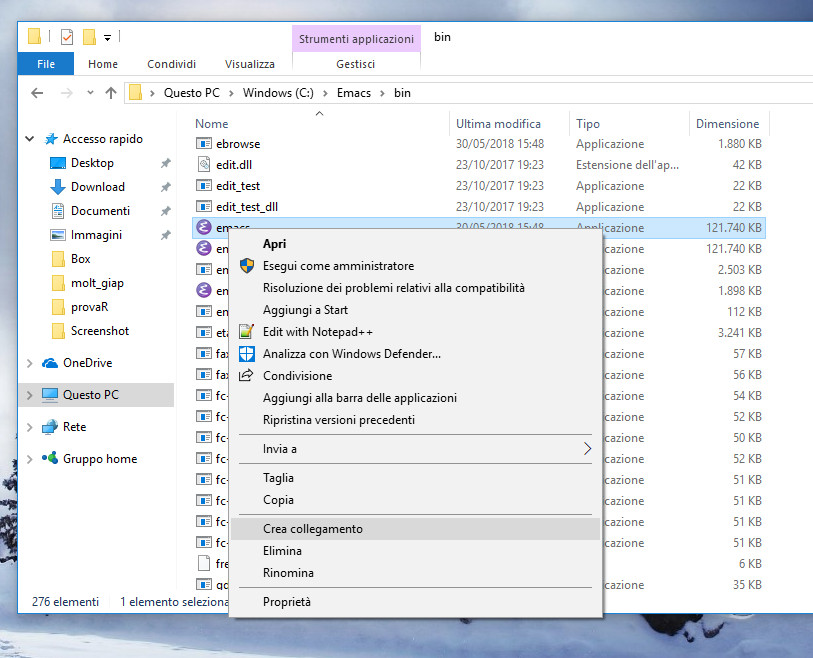Click the forward navigation arrow
813x658 pixels.
point(66,93)
